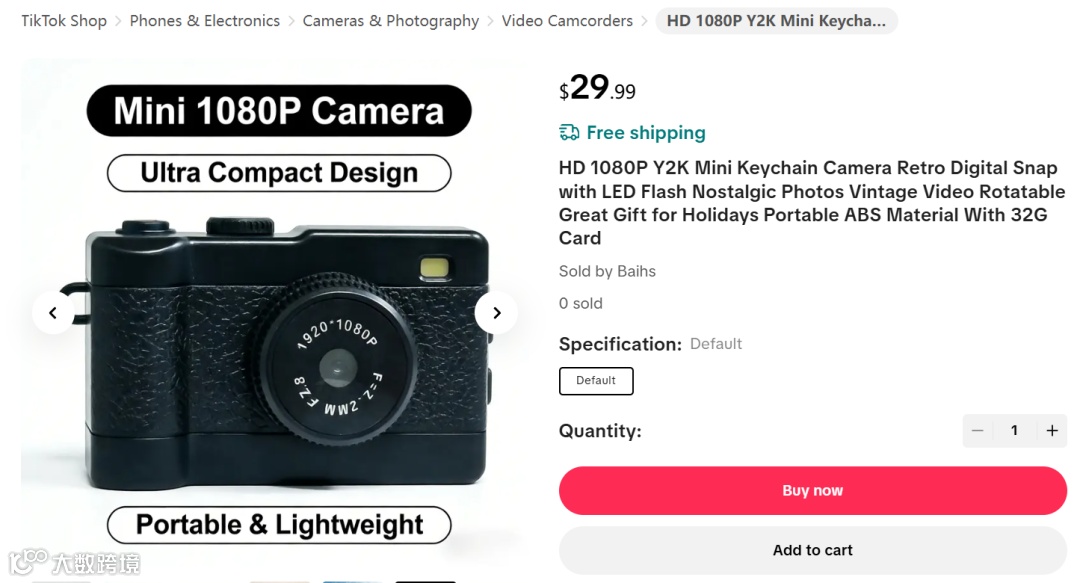
Task: Open Phones & Electronics category
Action: point(205,21)
